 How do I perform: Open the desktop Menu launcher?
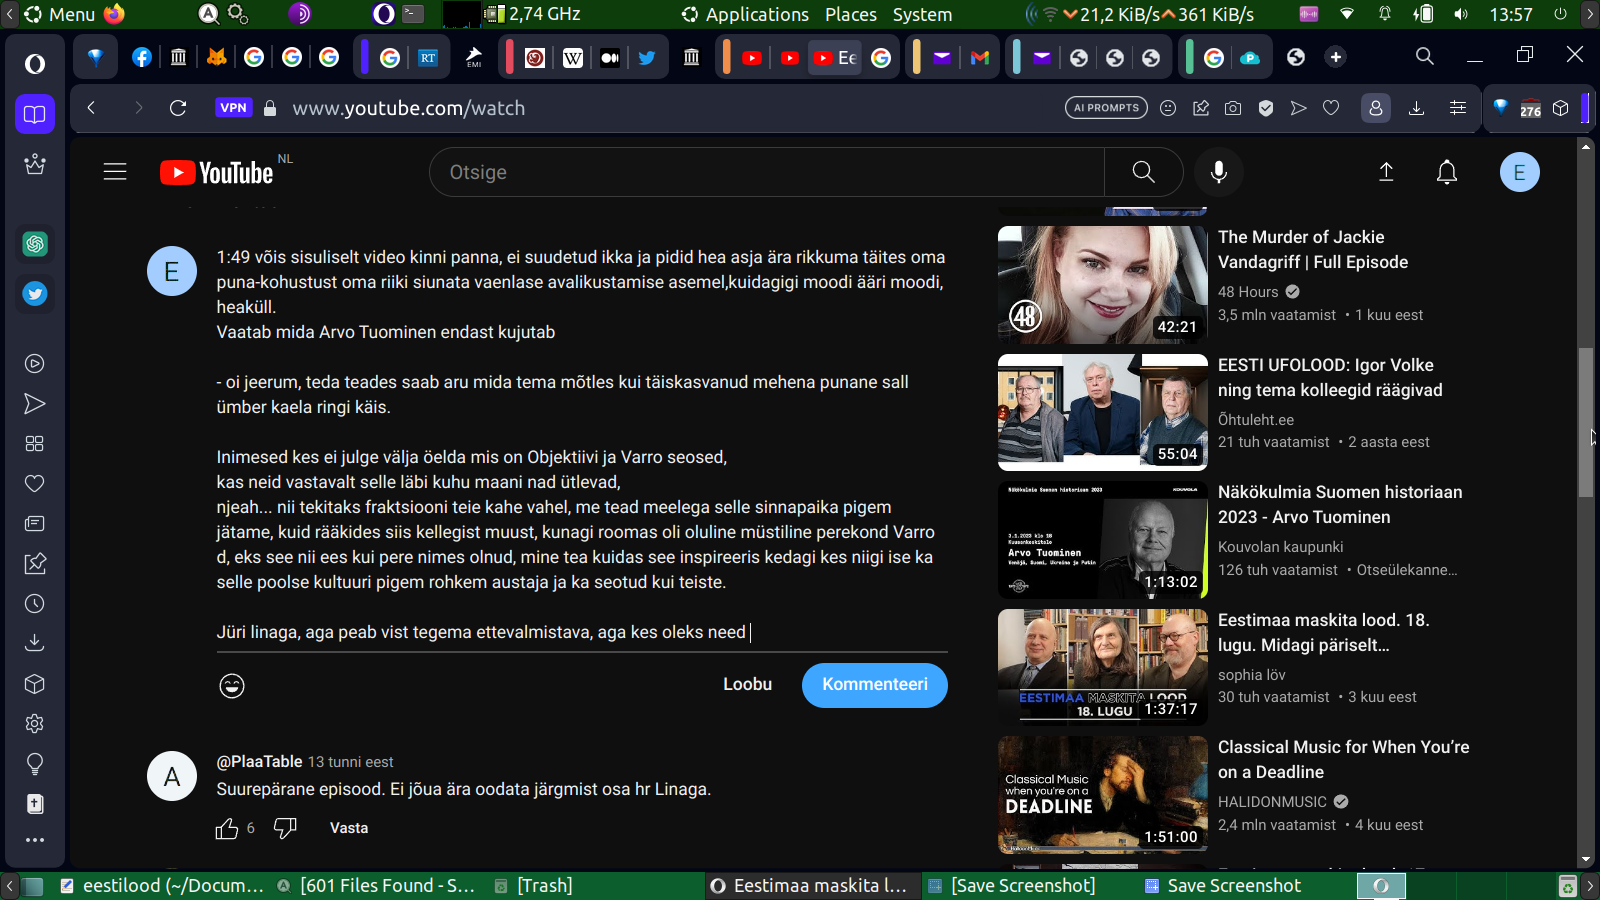point(60,14)
